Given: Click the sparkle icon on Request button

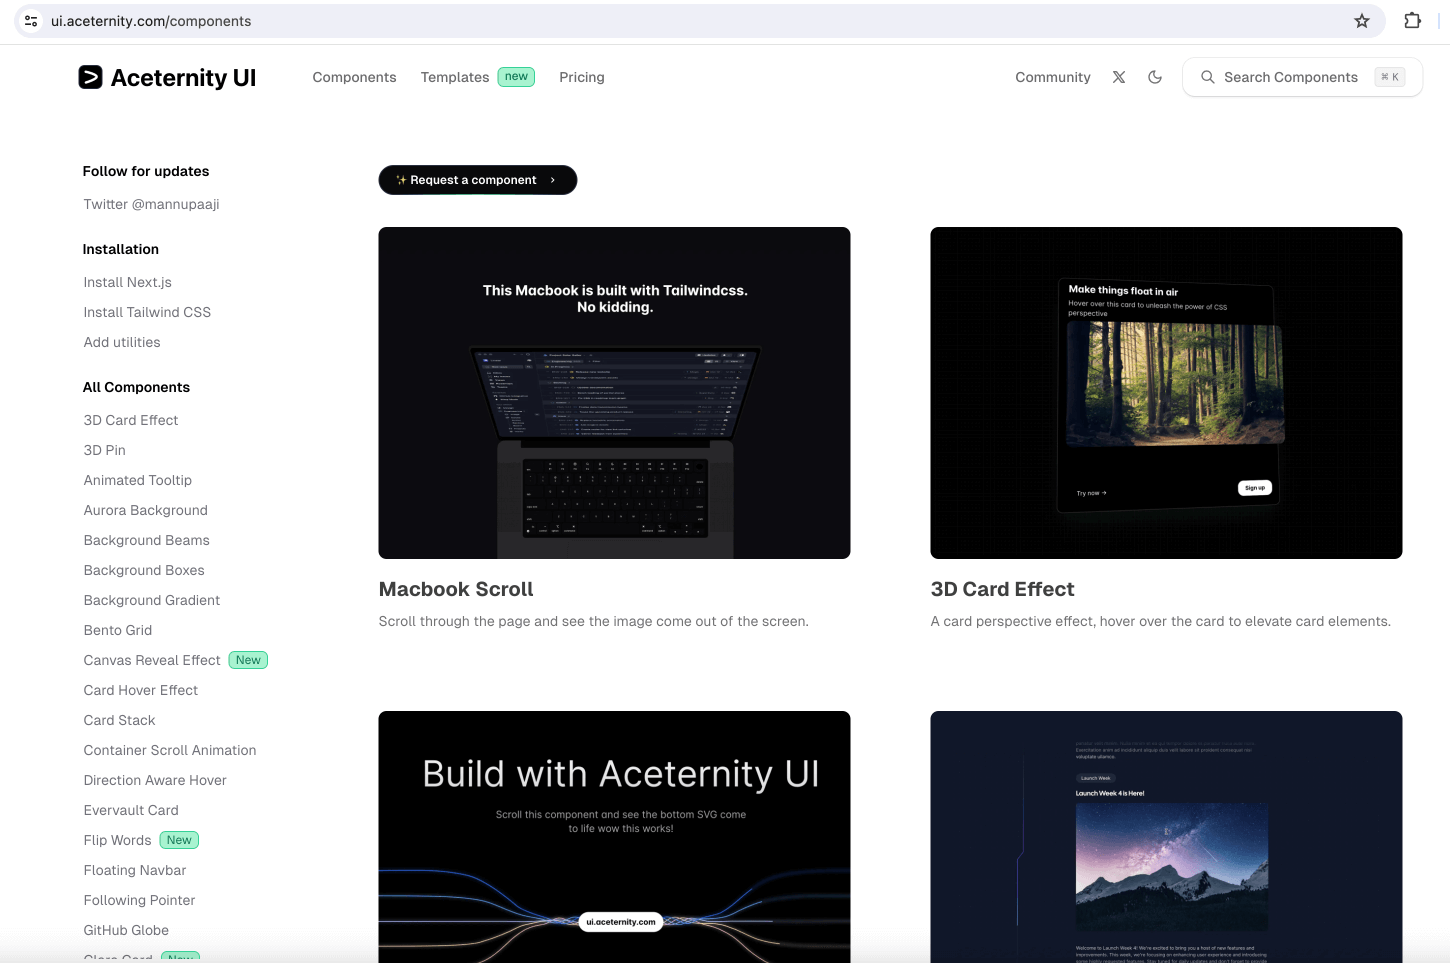Looking at the screenshot, I should (401, 180).
